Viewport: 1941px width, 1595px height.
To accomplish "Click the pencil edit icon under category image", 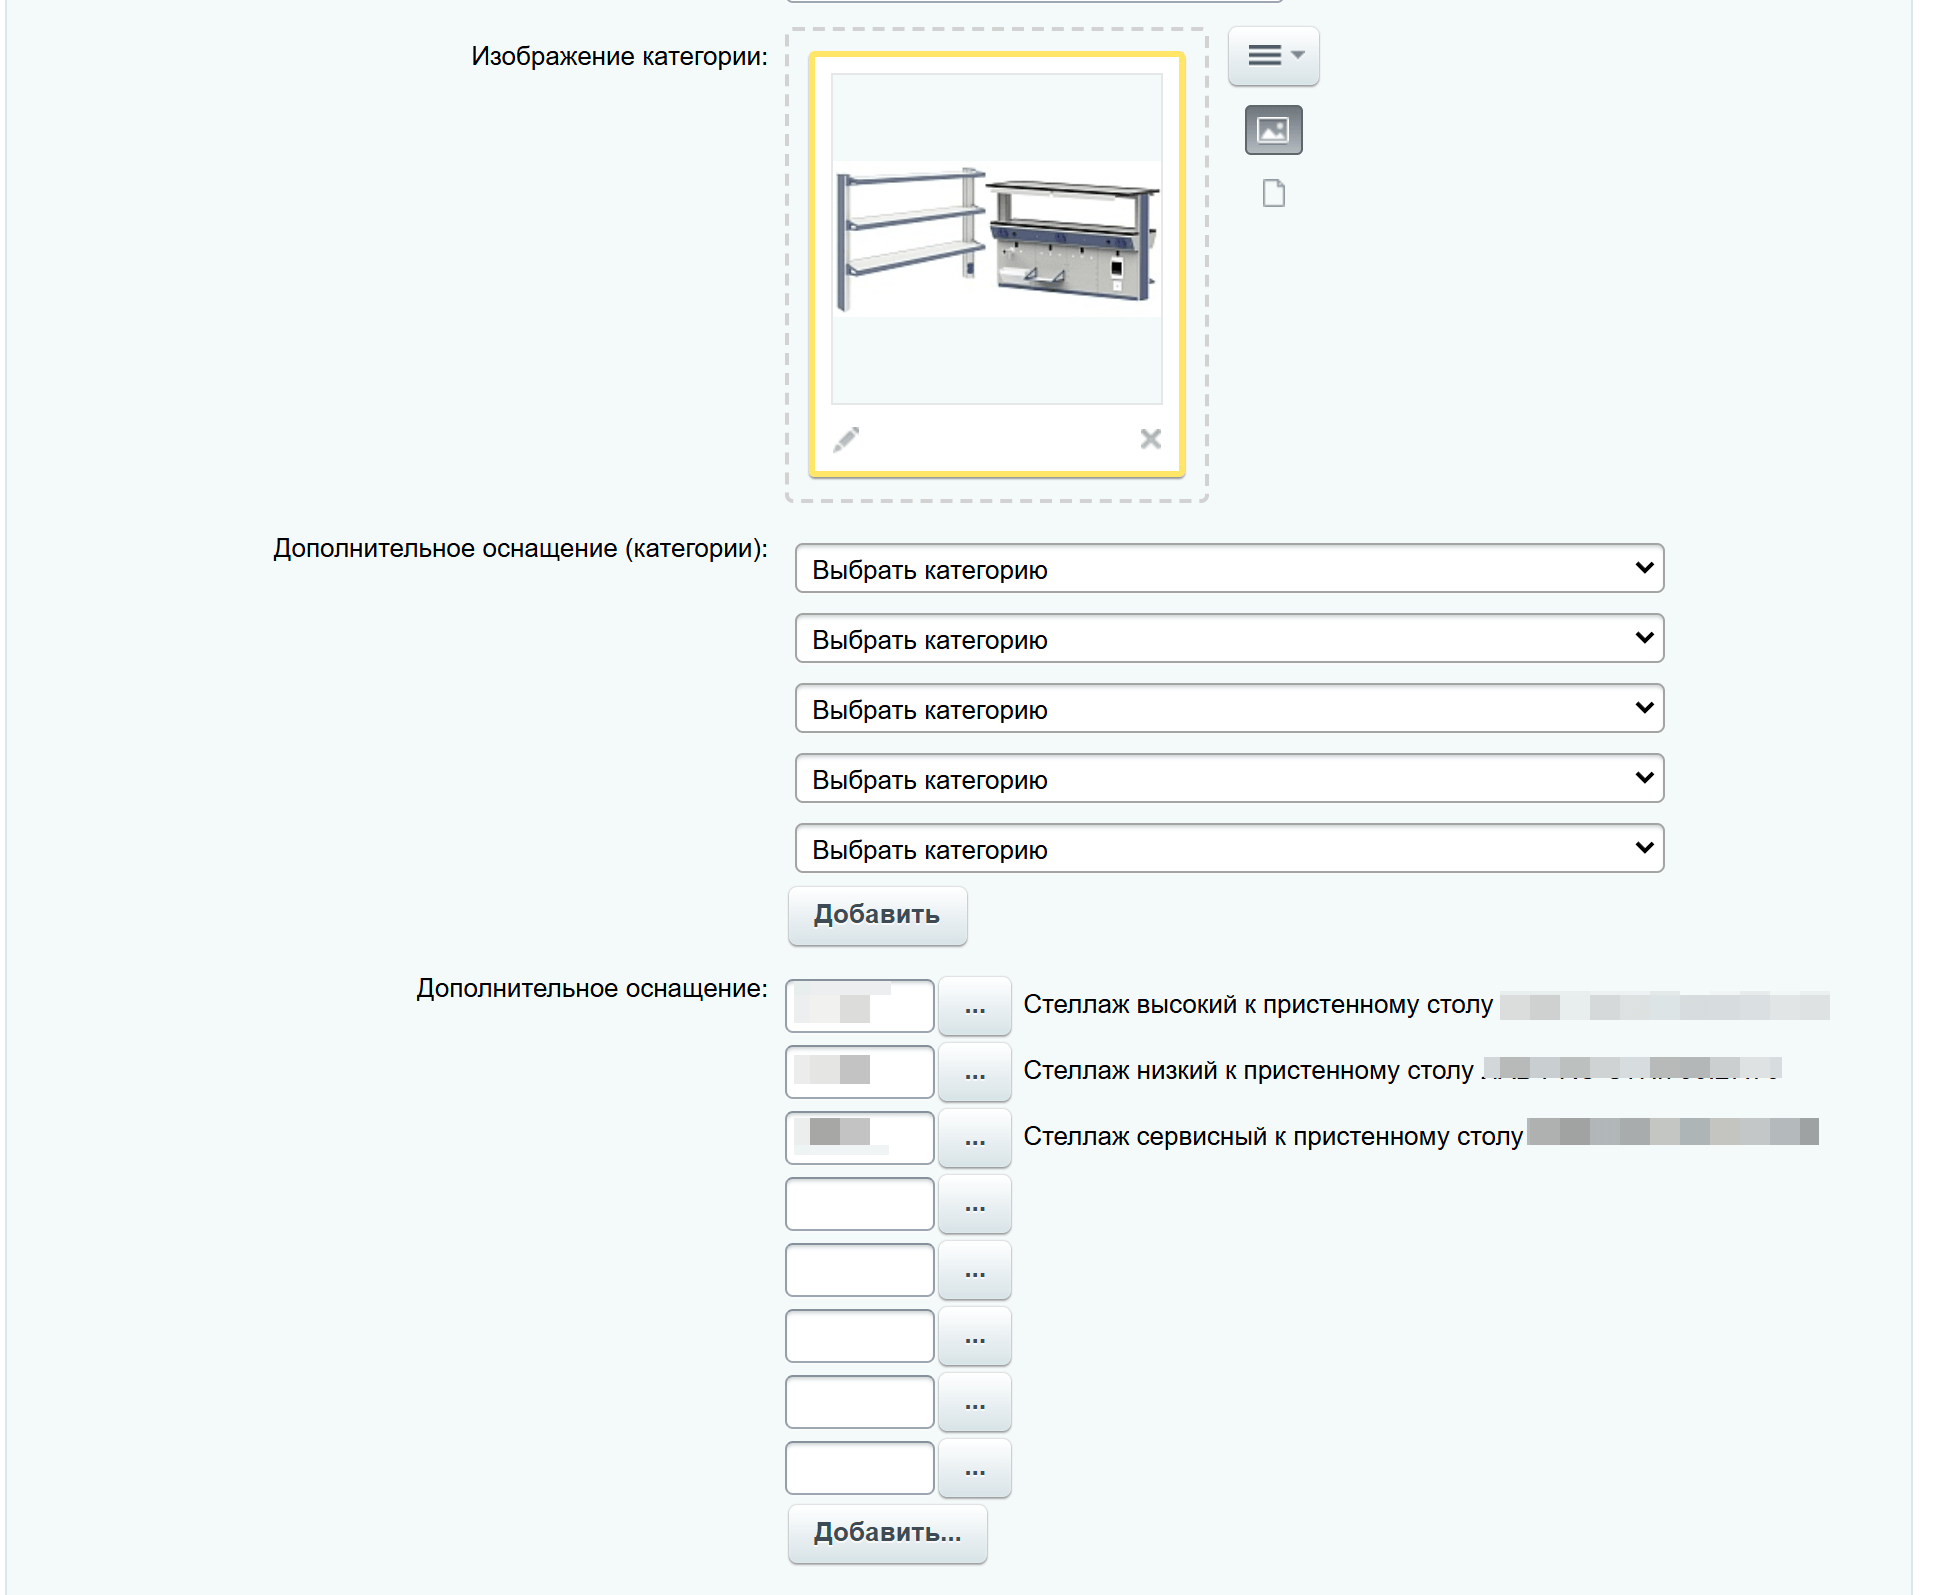I will pos(846,439).
